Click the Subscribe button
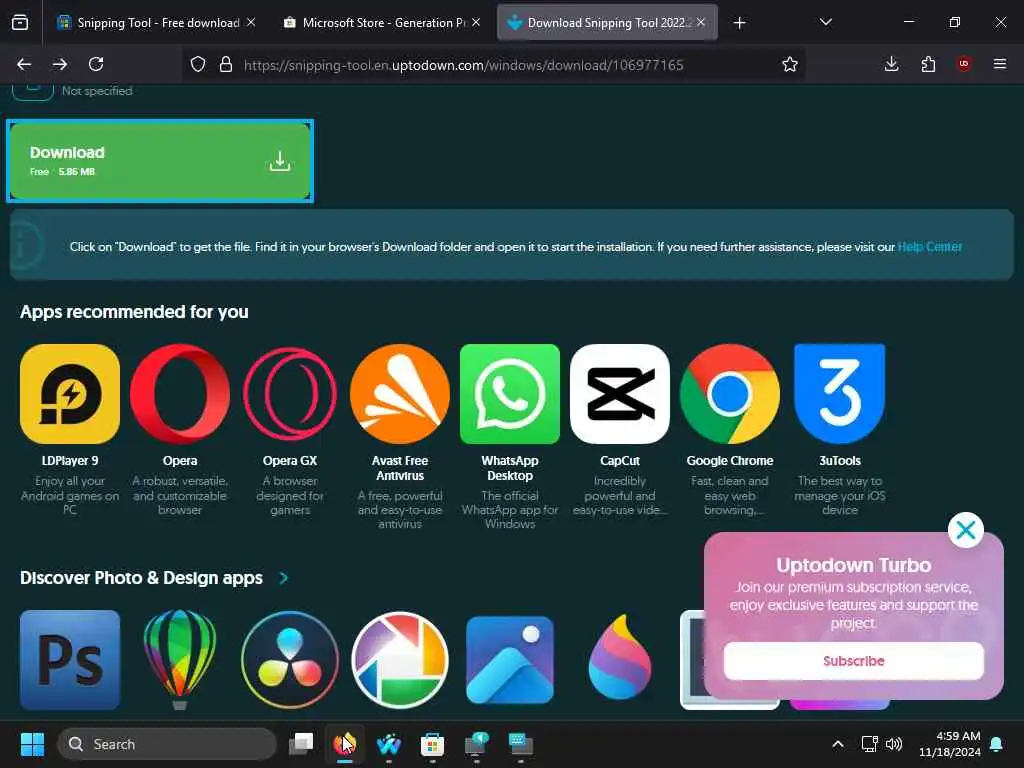1024x768 pixels. coord(854,661)
